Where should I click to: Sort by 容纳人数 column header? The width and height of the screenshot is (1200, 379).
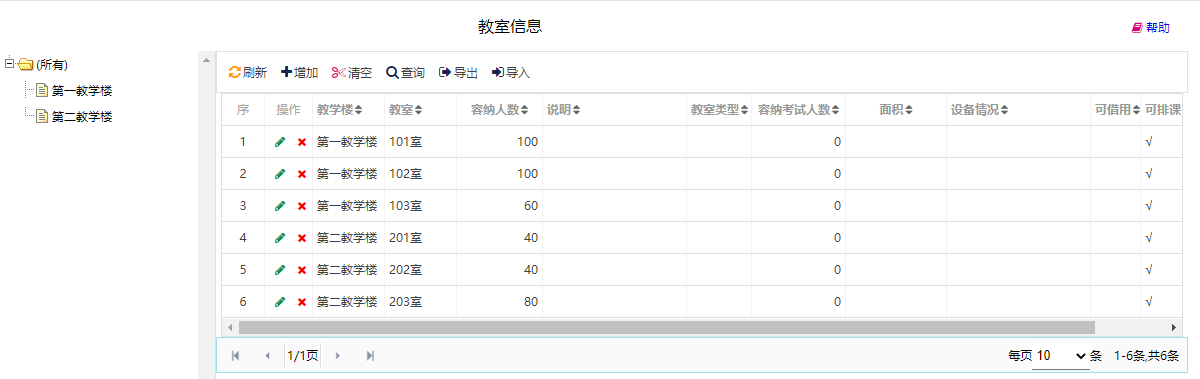click(x=500, y=110)
